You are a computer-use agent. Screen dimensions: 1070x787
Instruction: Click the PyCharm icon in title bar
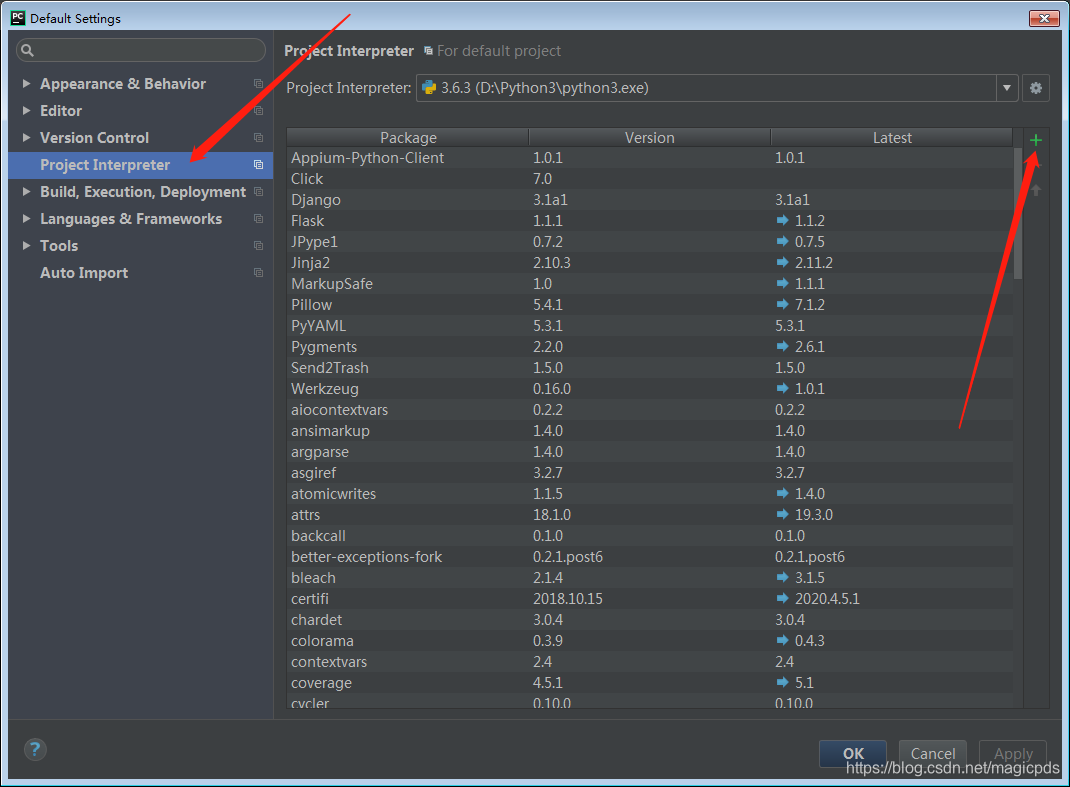[x=18, y=18]
